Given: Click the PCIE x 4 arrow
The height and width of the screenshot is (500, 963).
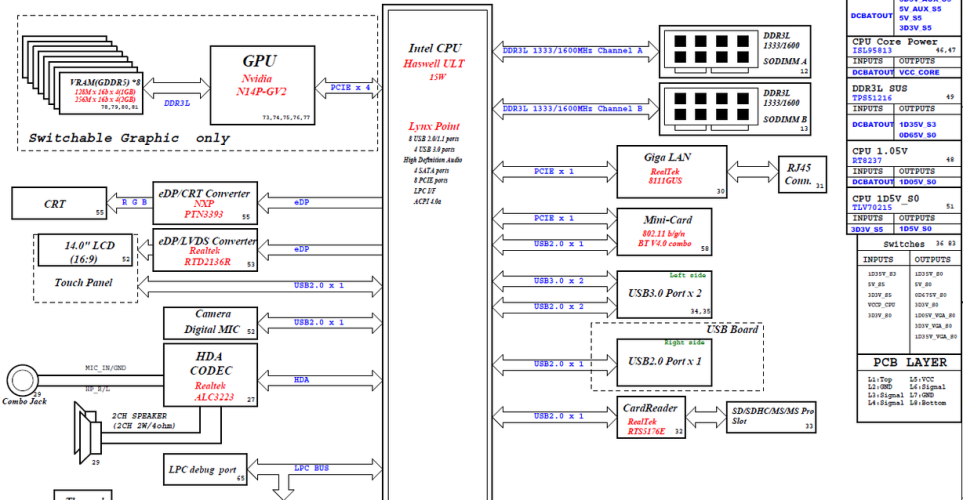Looking at the screenshot, I should coord(348,88).
